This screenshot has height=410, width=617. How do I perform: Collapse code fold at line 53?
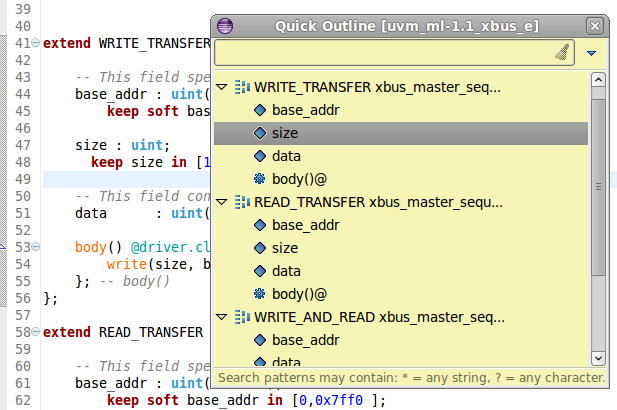click(x=35, y=247)
